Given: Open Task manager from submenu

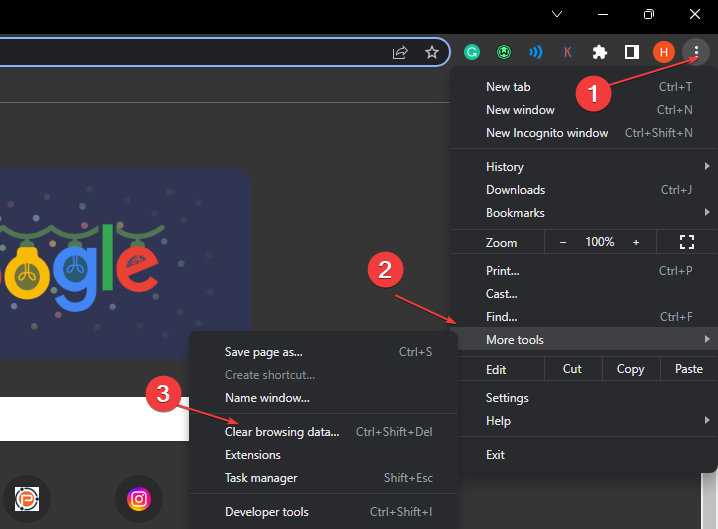Looking at the screenshot, I should (x=323, y=478).
